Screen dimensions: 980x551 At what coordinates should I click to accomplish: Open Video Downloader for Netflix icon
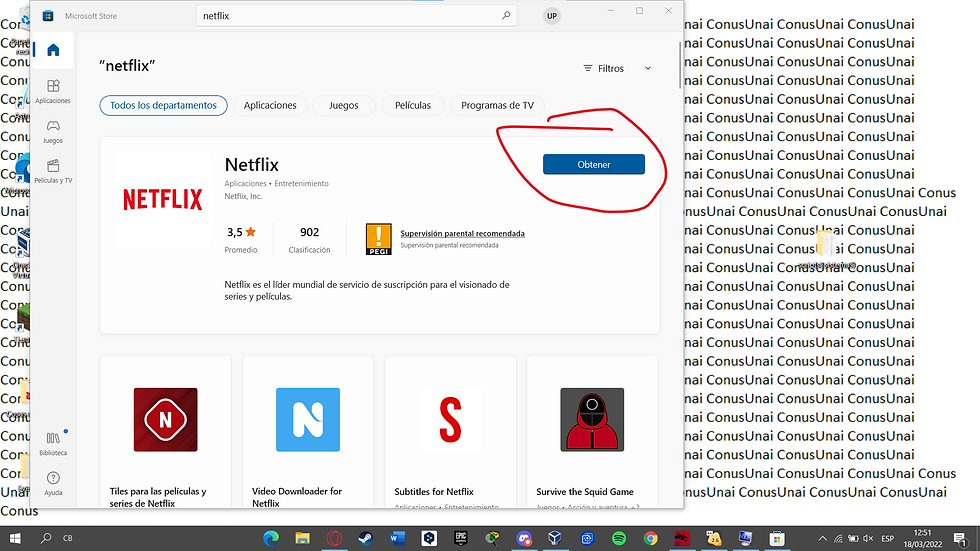pyautogui.click(x=308, y=420)
